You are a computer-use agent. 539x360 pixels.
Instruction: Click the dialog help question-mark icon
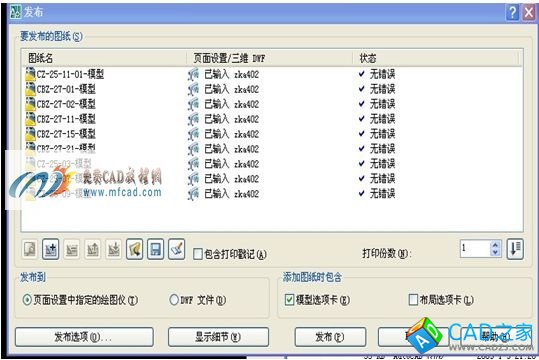pos(513,13)
